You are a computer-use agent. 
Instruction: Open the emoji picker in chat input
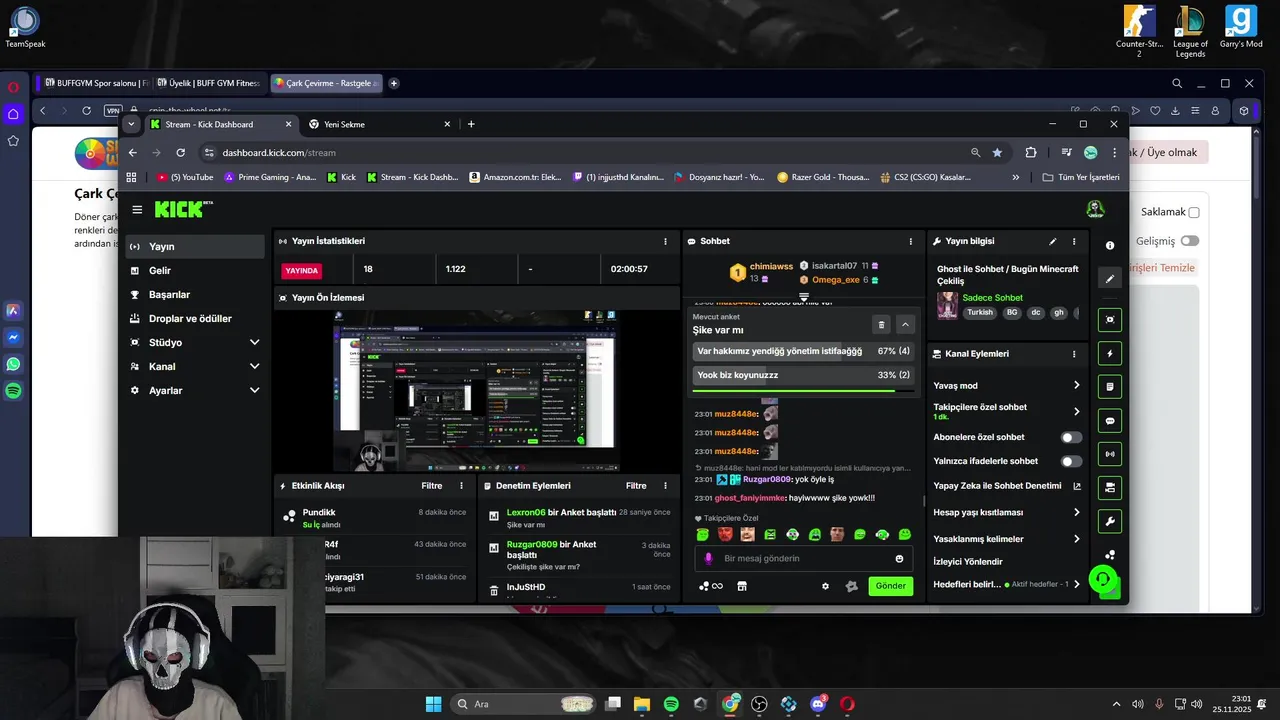click(899, 559)
